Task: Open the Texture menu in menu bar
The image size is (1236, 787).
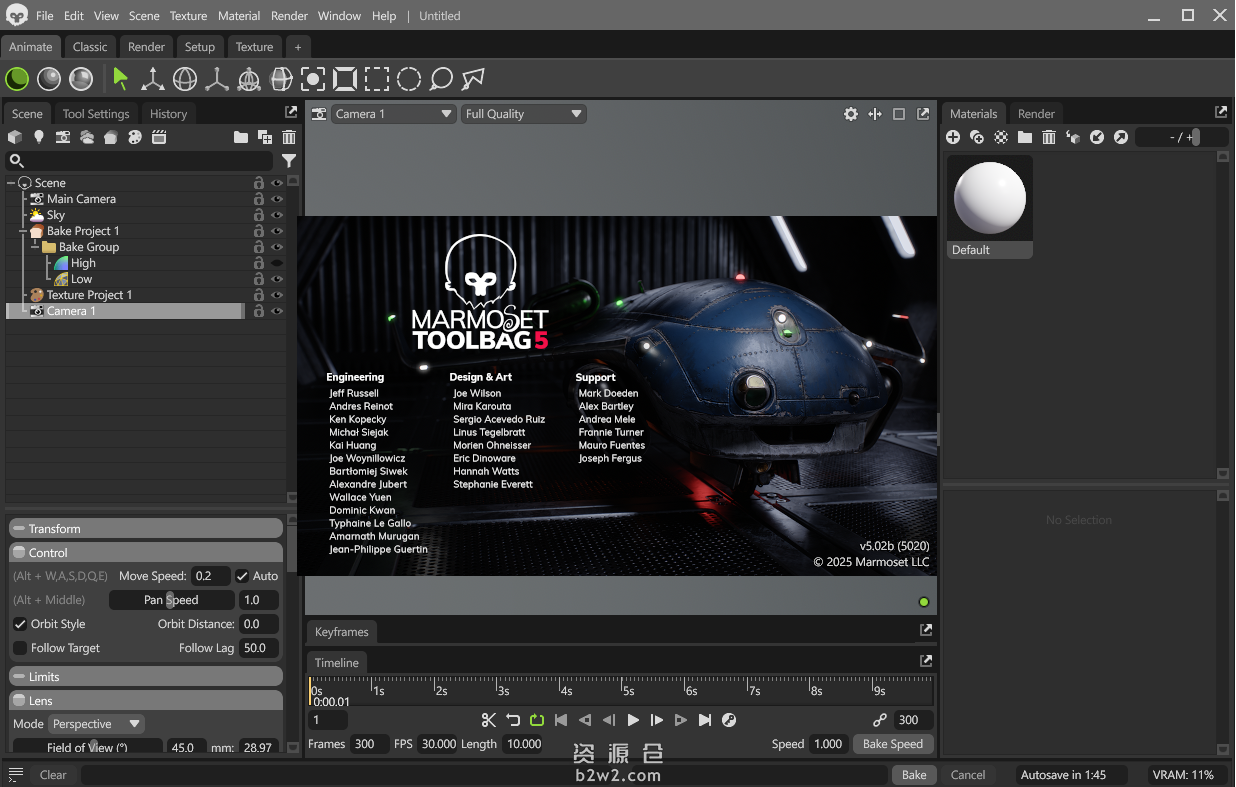Action: pyautogui.click(x=188, y=16)
